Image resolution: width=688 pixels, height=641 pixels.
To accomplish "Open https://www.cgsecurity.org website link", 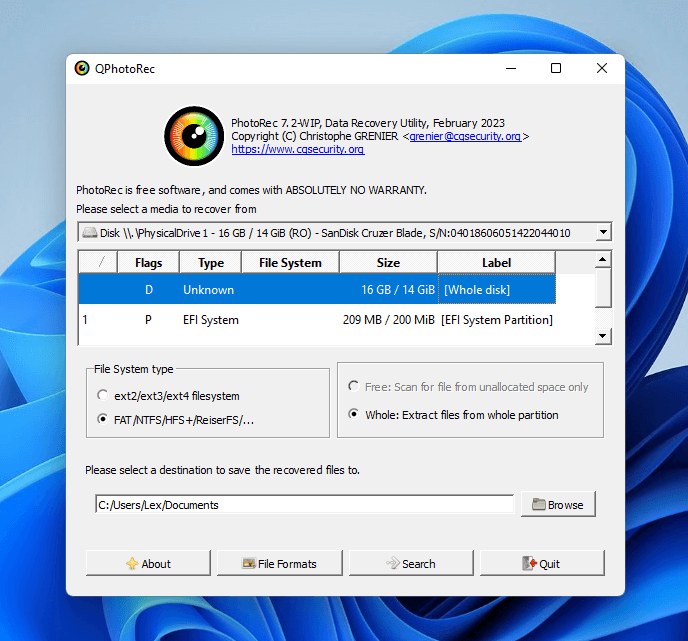I will tap(298, 150).
